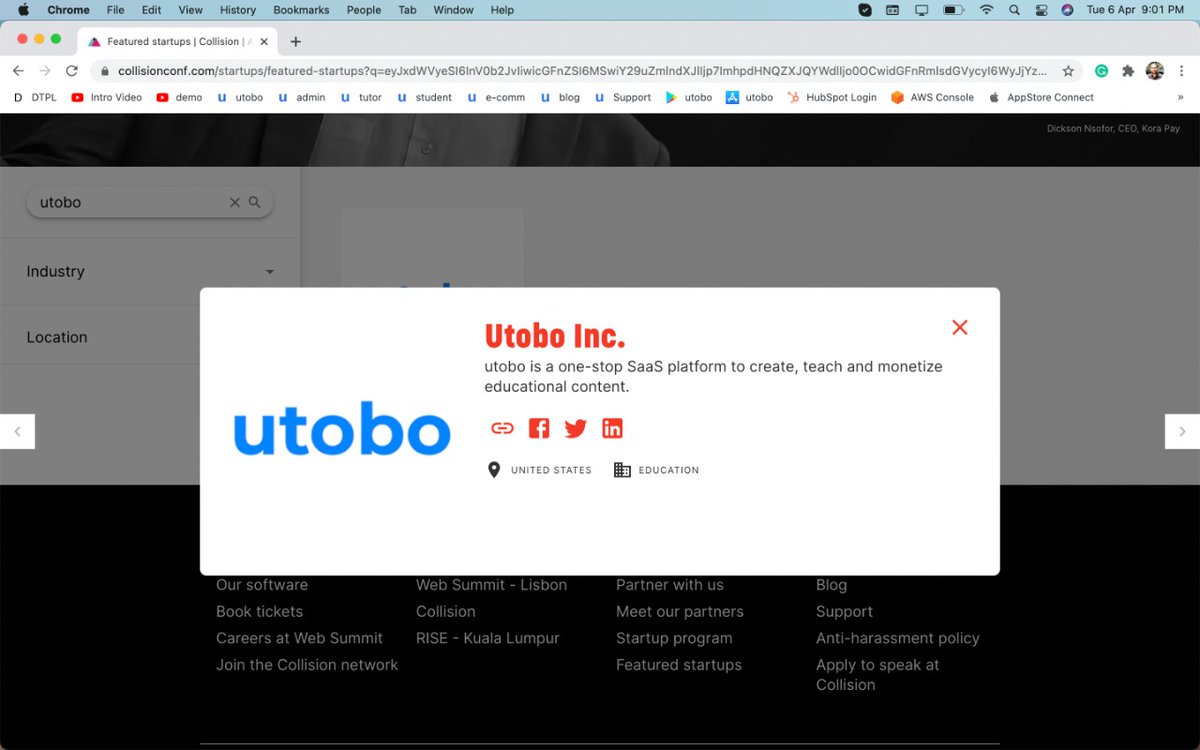The width and height of the screenshot is (1200, 750).
Task: Open the History menu
Action: coord(238,10)
